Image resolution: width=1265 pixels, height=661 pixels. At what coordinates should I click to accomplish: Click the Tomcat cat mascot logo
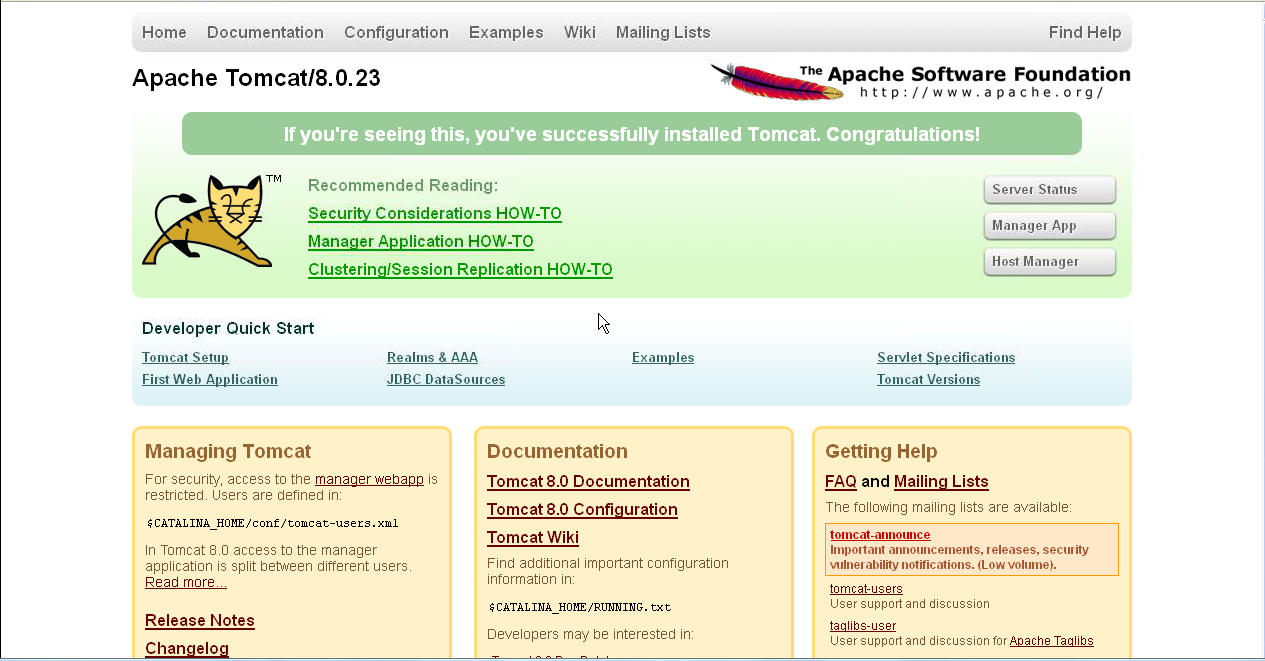click(x=212, y=221)
